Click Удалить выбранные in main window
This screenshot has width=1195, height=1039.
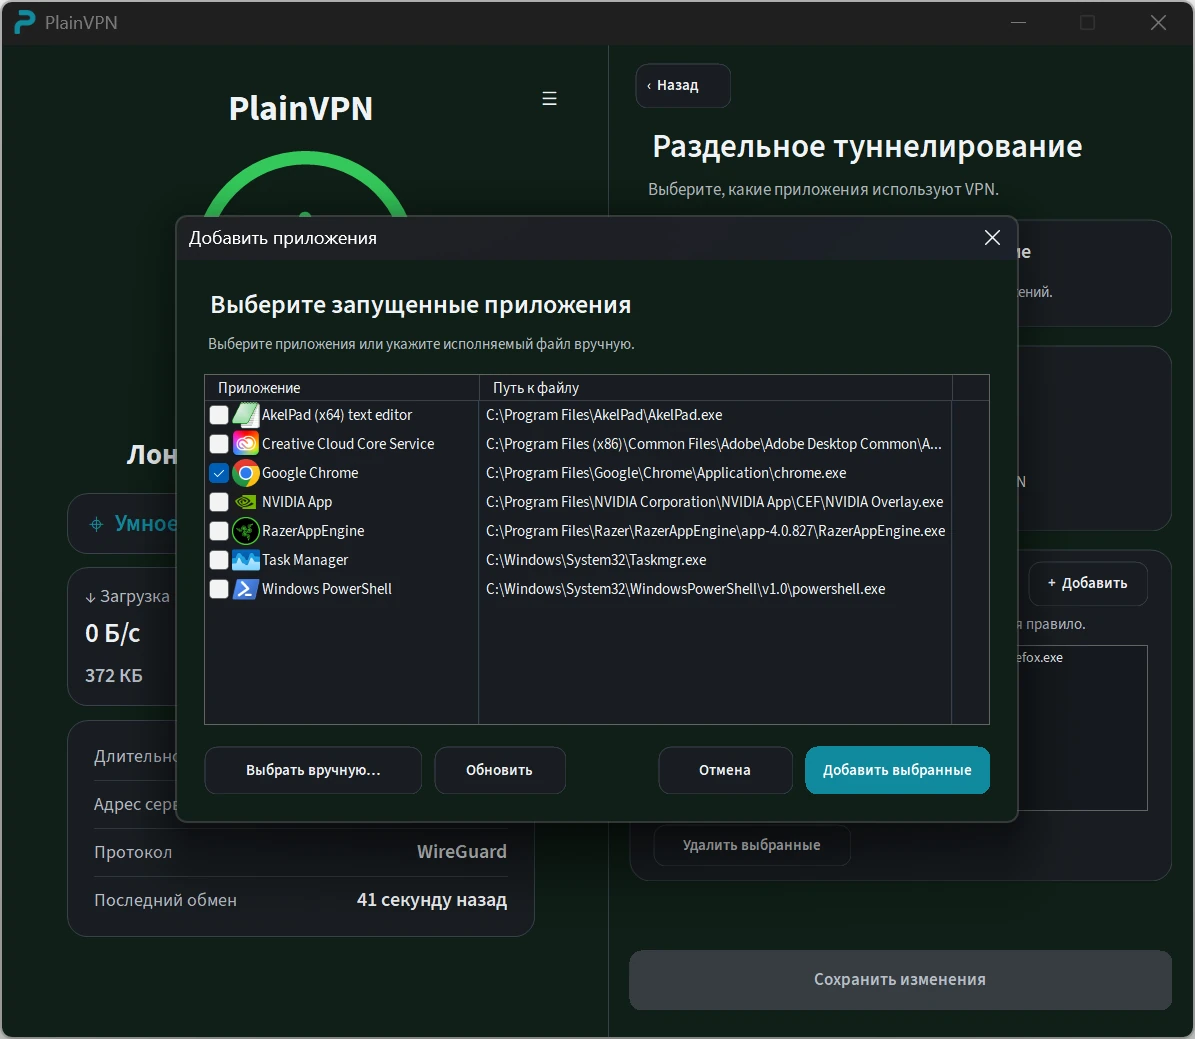(751, 845)
